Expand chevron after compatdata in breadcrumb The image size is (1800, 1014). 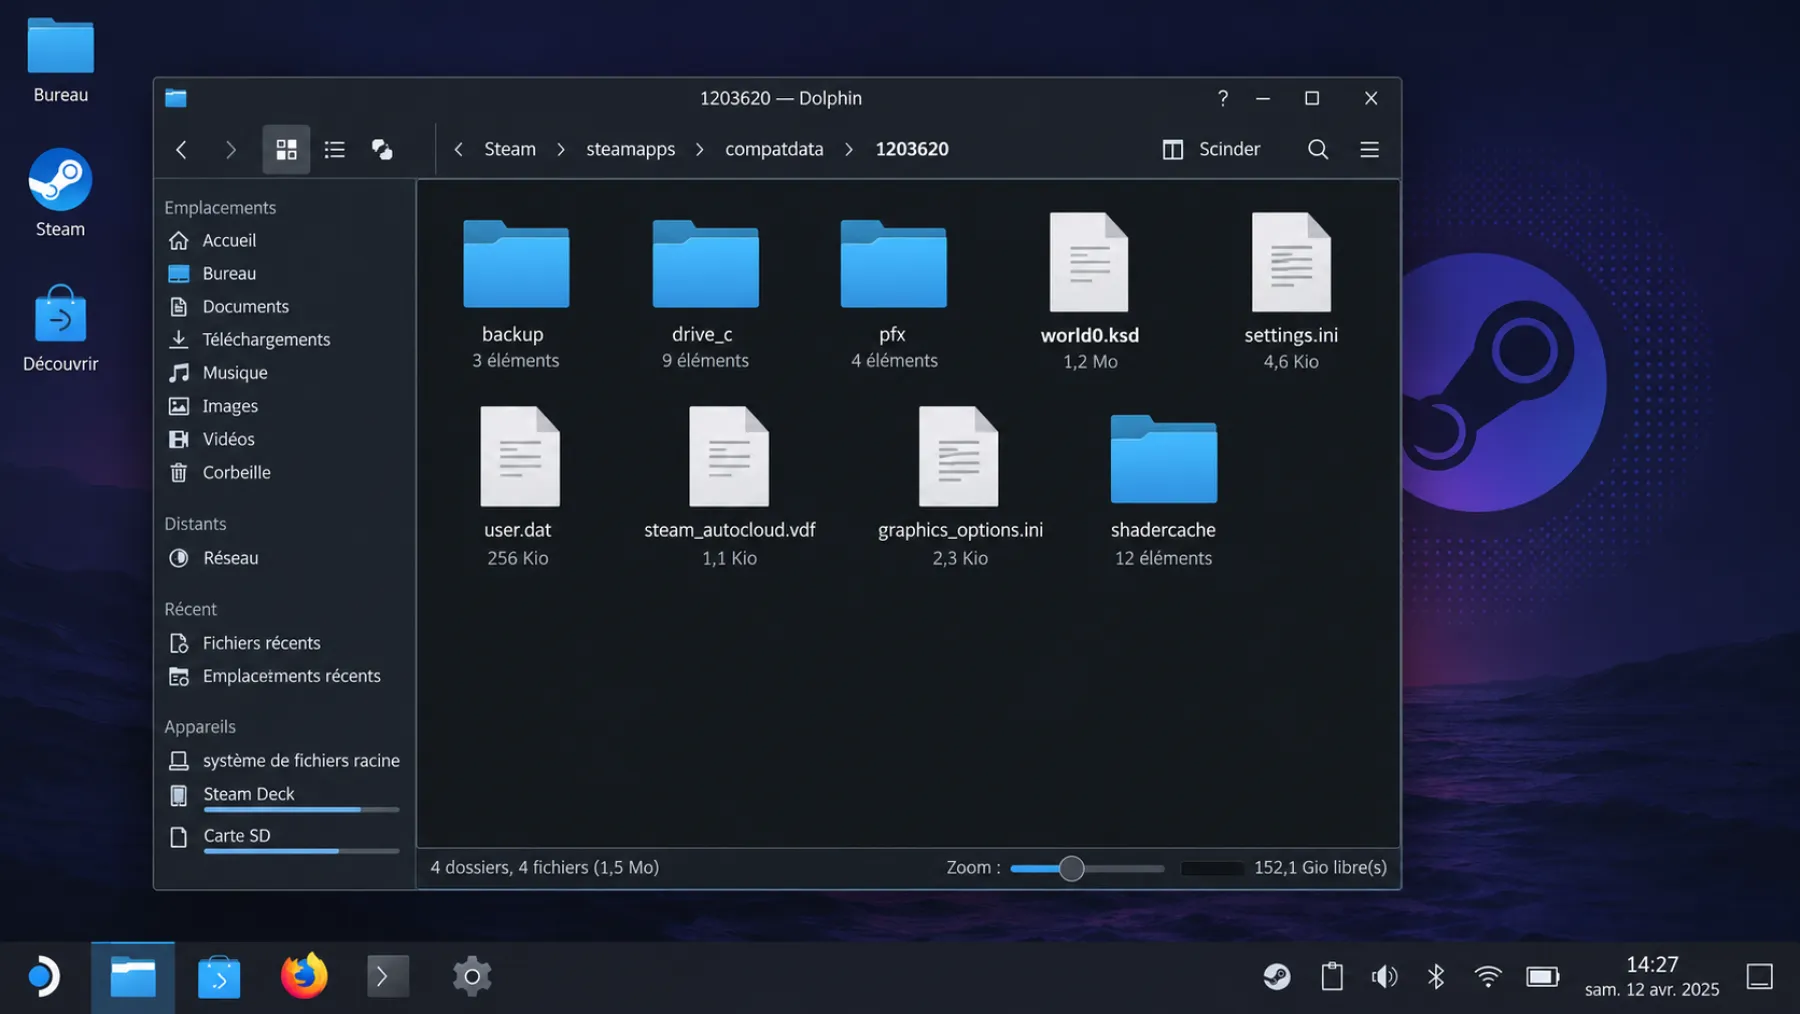click(849, 149)
